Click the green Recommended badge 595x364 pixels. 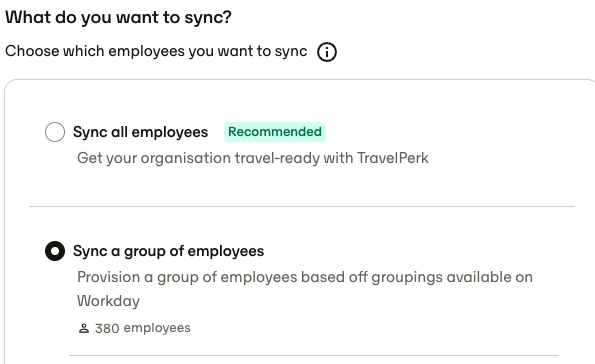coord(275,132)
